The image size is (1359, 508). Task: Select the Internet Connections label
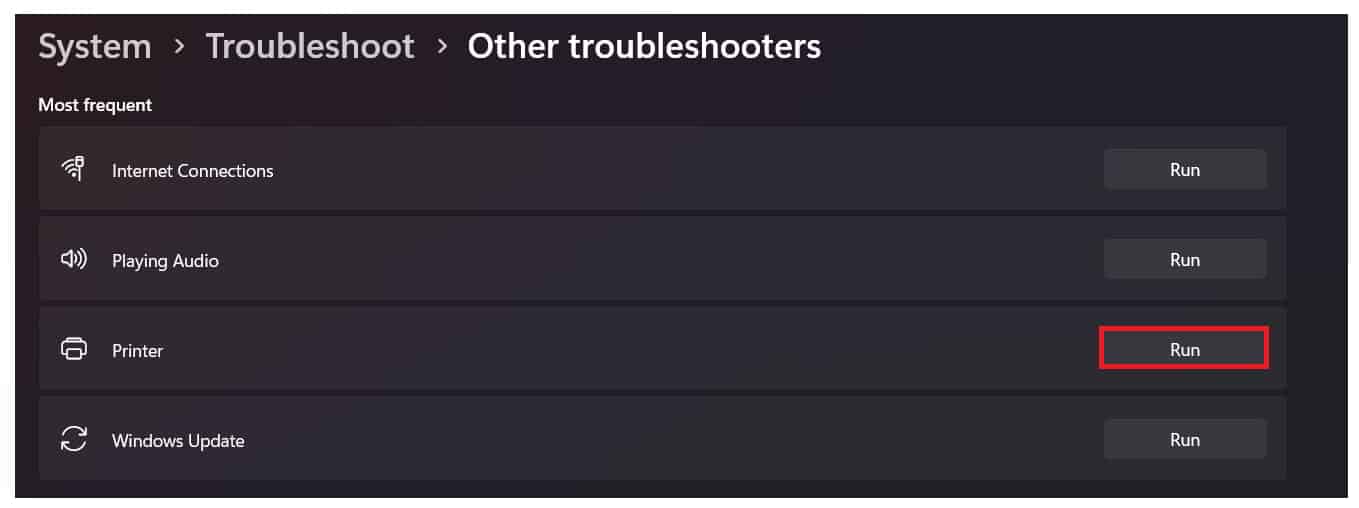(x=192, y=171)
